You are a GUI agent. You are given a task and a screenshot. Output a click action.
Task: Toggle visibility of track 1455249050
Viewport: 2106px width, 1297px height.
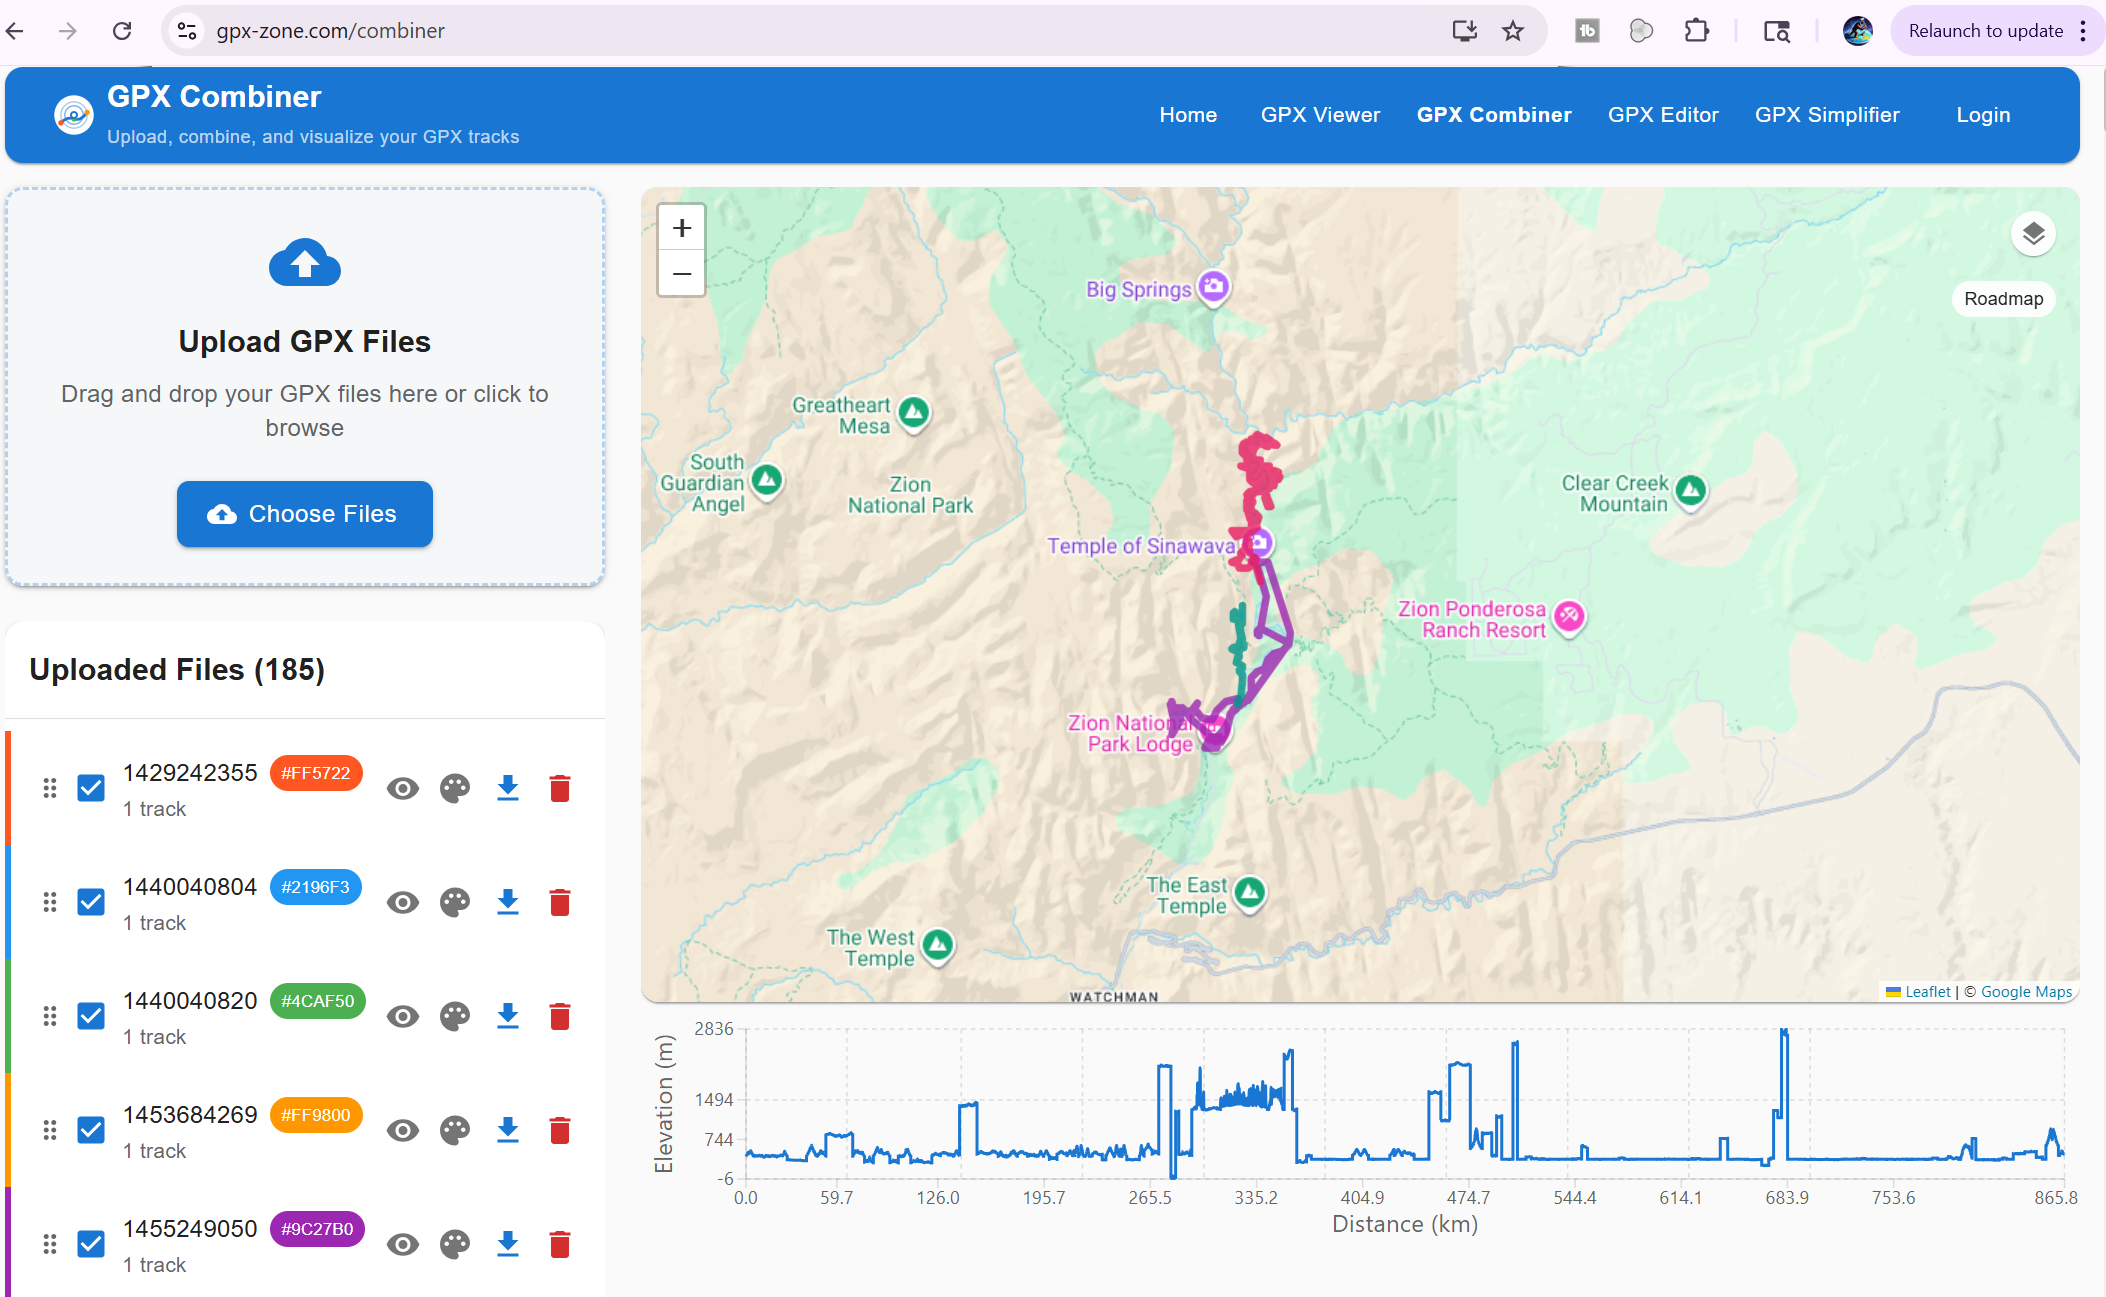pyautogui.click(x=403, y=1244)
